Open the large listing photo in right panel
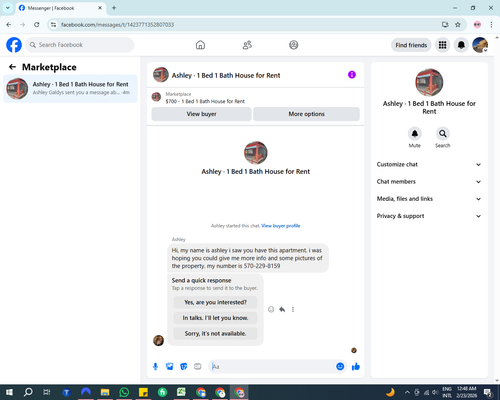500x400 pixels. click(x=429, y=82)
